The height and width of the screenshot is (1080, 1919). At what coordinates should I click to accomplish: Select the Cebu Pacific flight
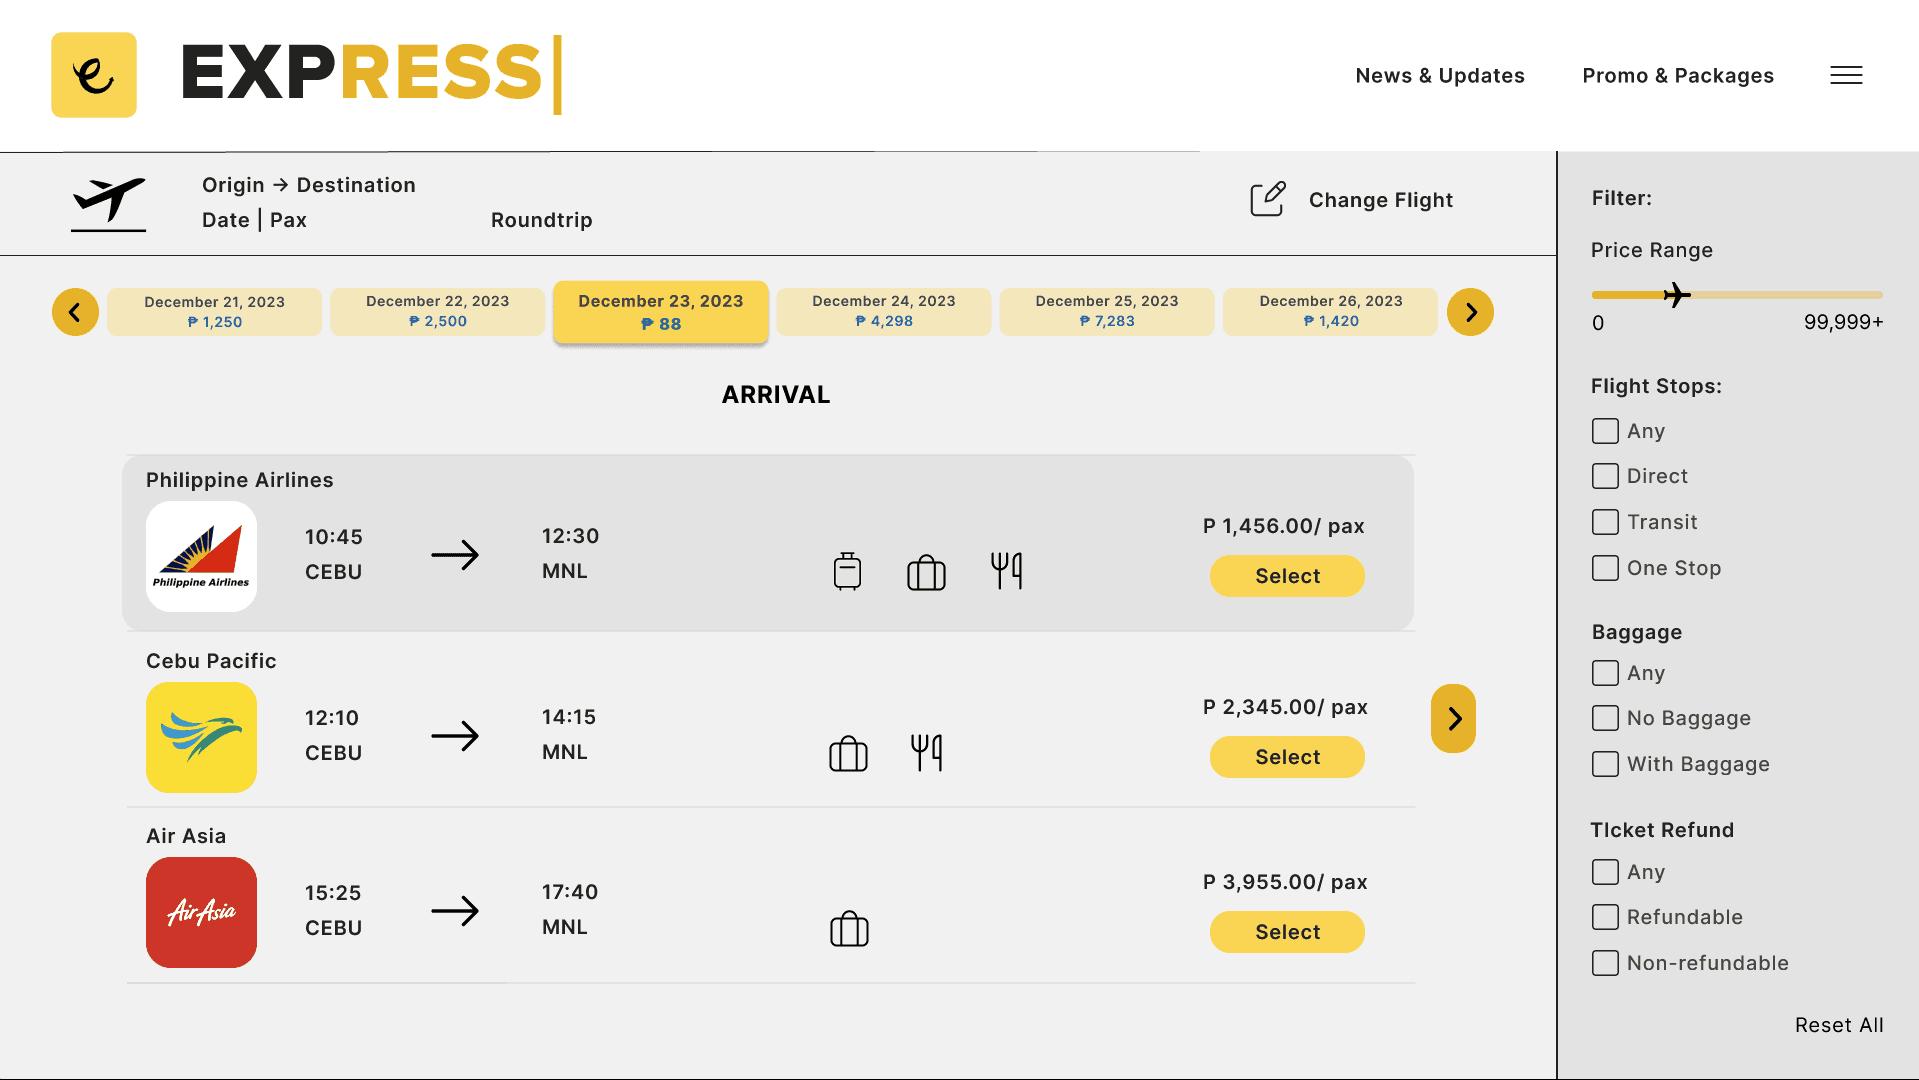[x=1287, y=757]
